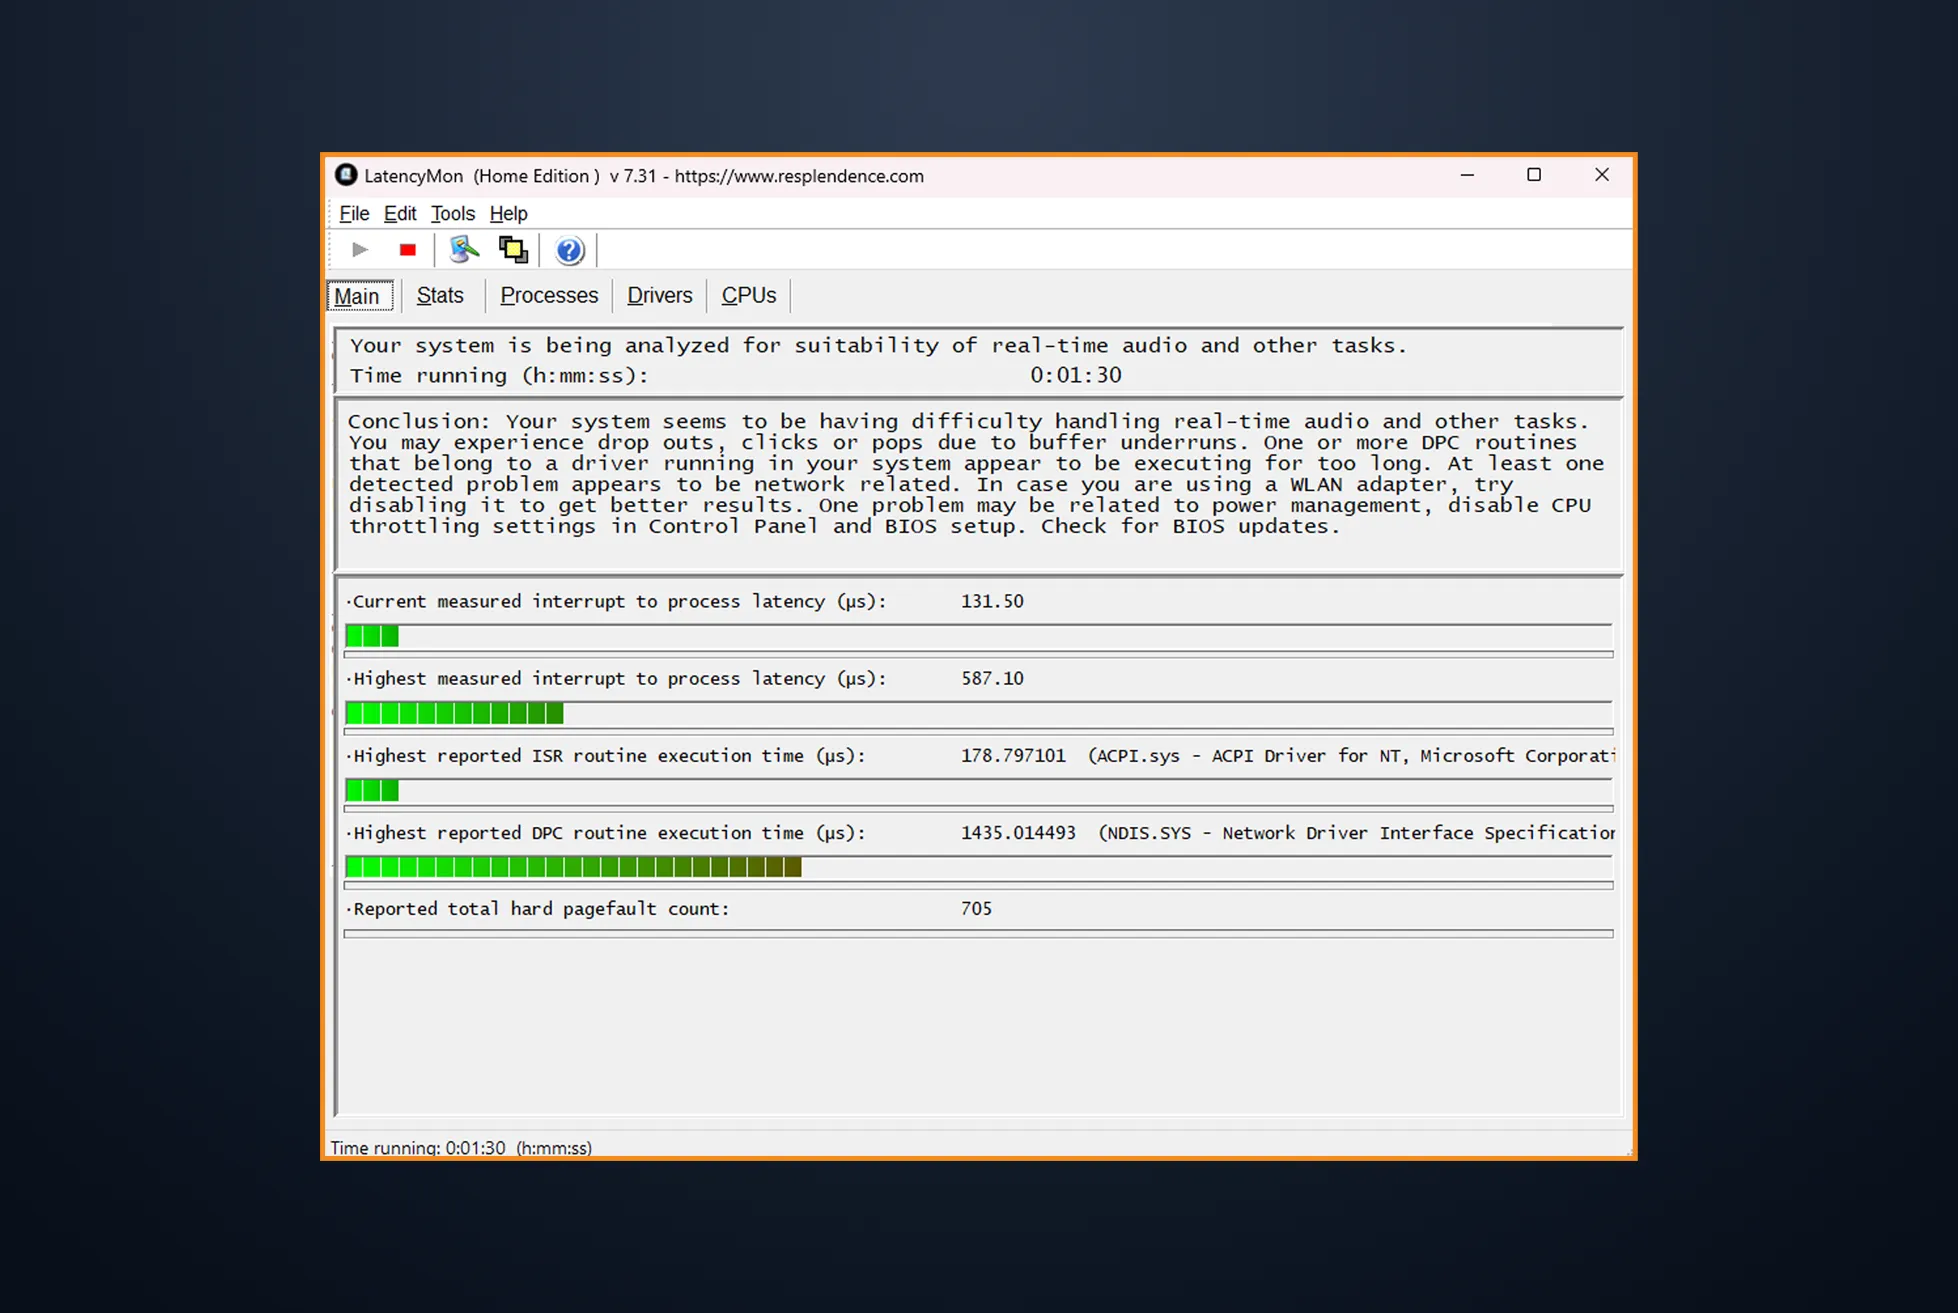Open the Tools menu

(x=453, y=213)
